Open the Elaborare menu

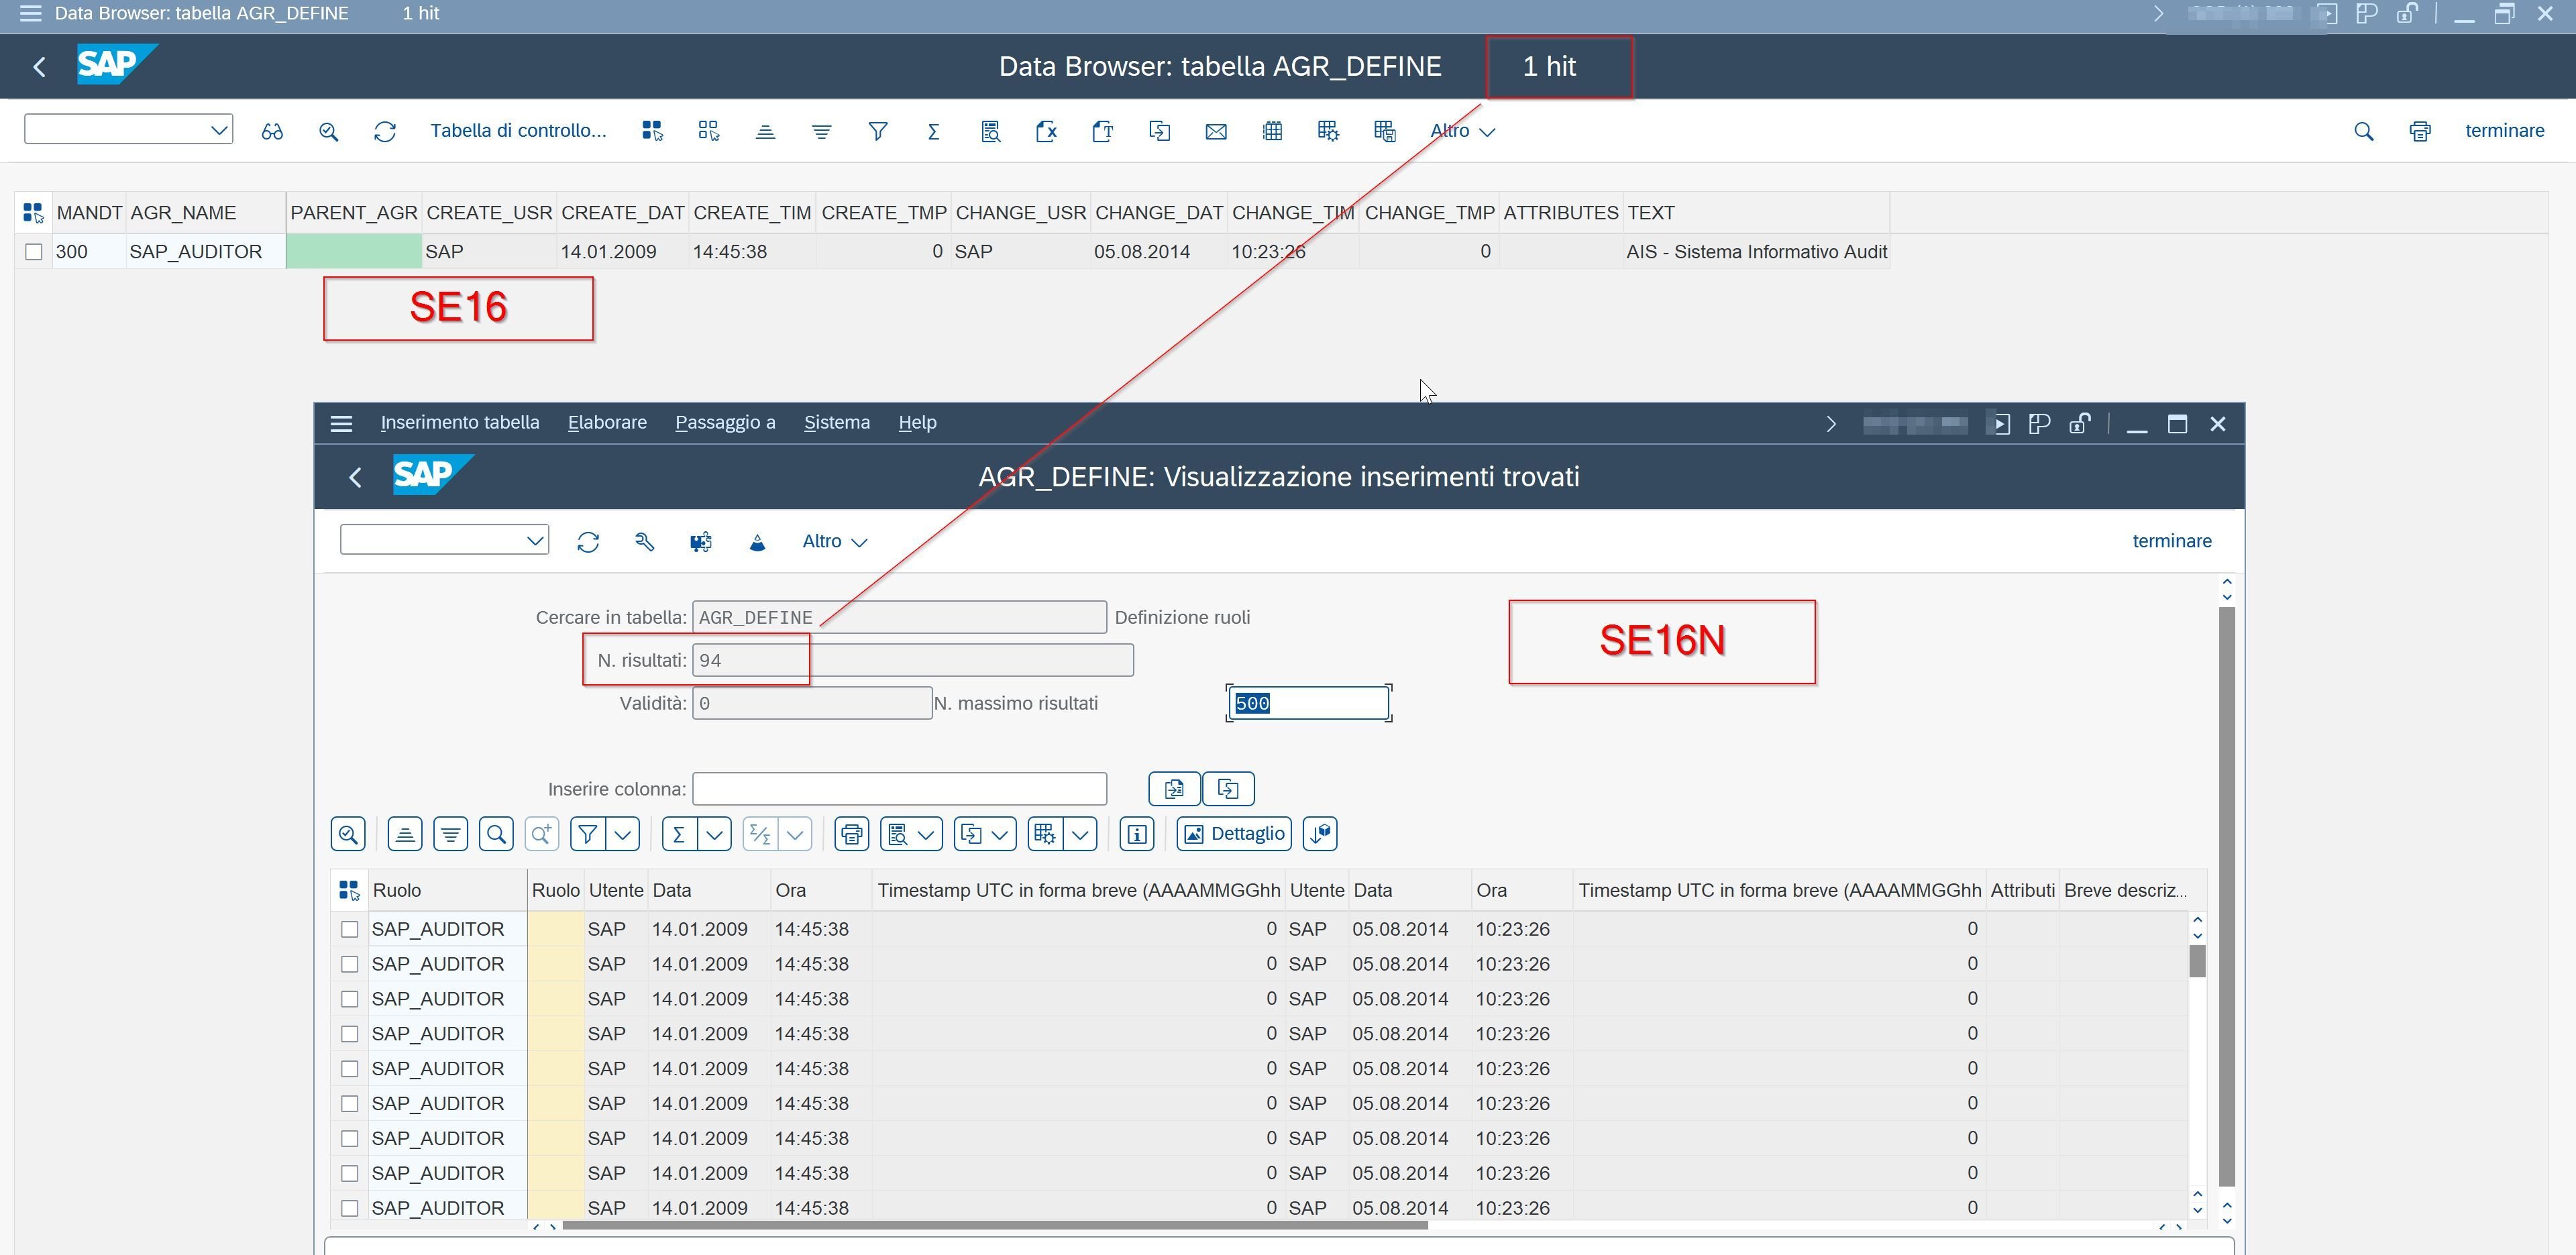[607, 423]
